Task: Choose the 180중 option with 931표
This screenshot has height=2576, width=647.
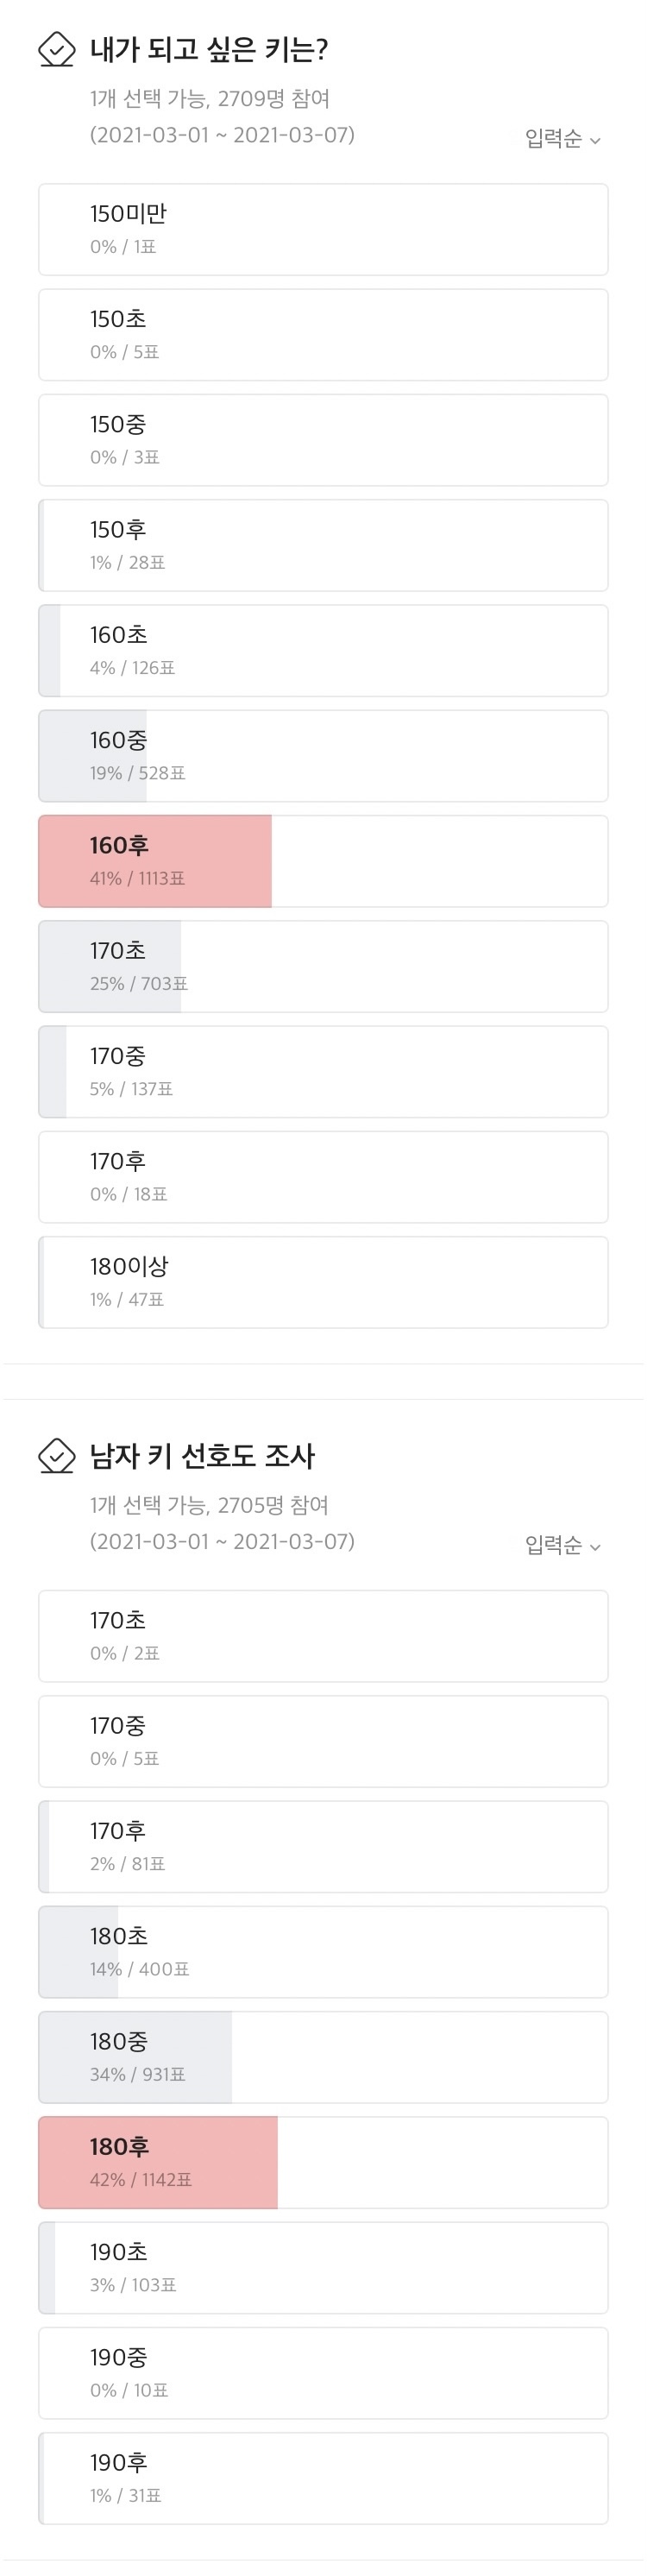Action: (323, 2057)
